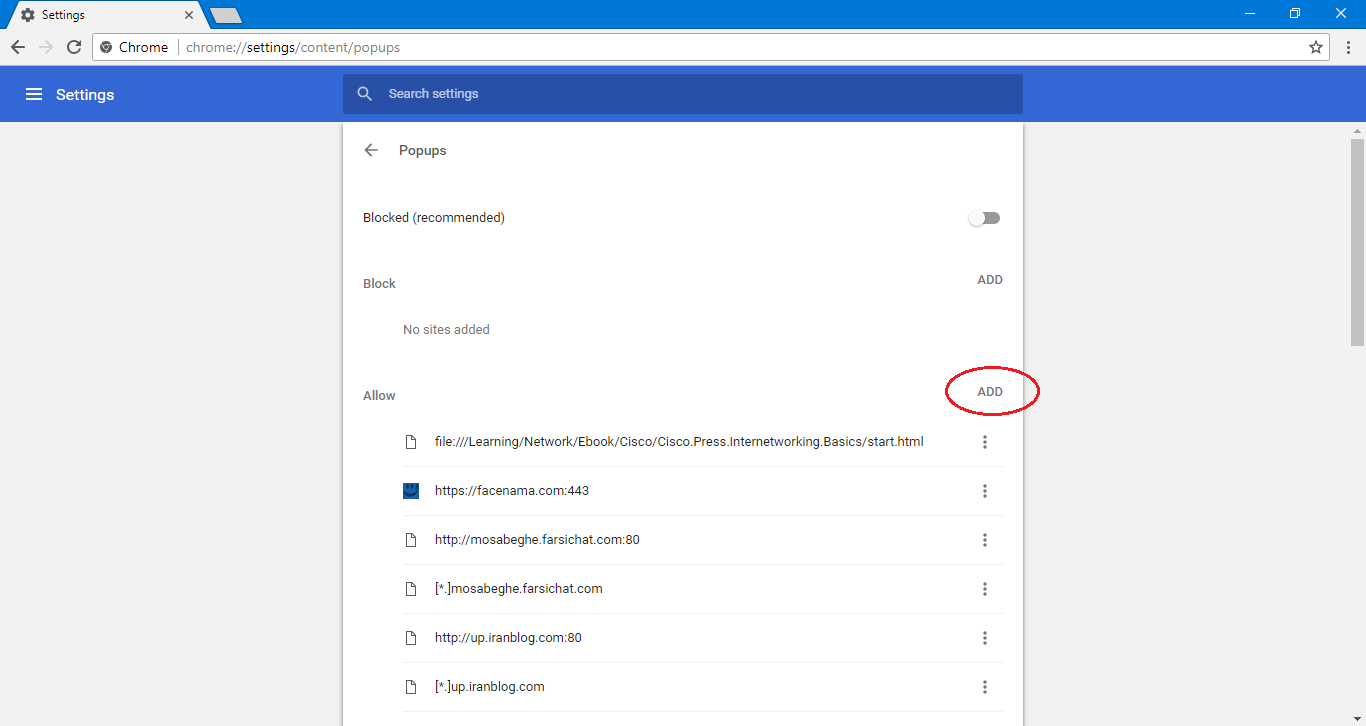The image size is (1366, 726).
Task: Select the [*.]up.iranblog.com entry text
Action: tap(490, 687)
